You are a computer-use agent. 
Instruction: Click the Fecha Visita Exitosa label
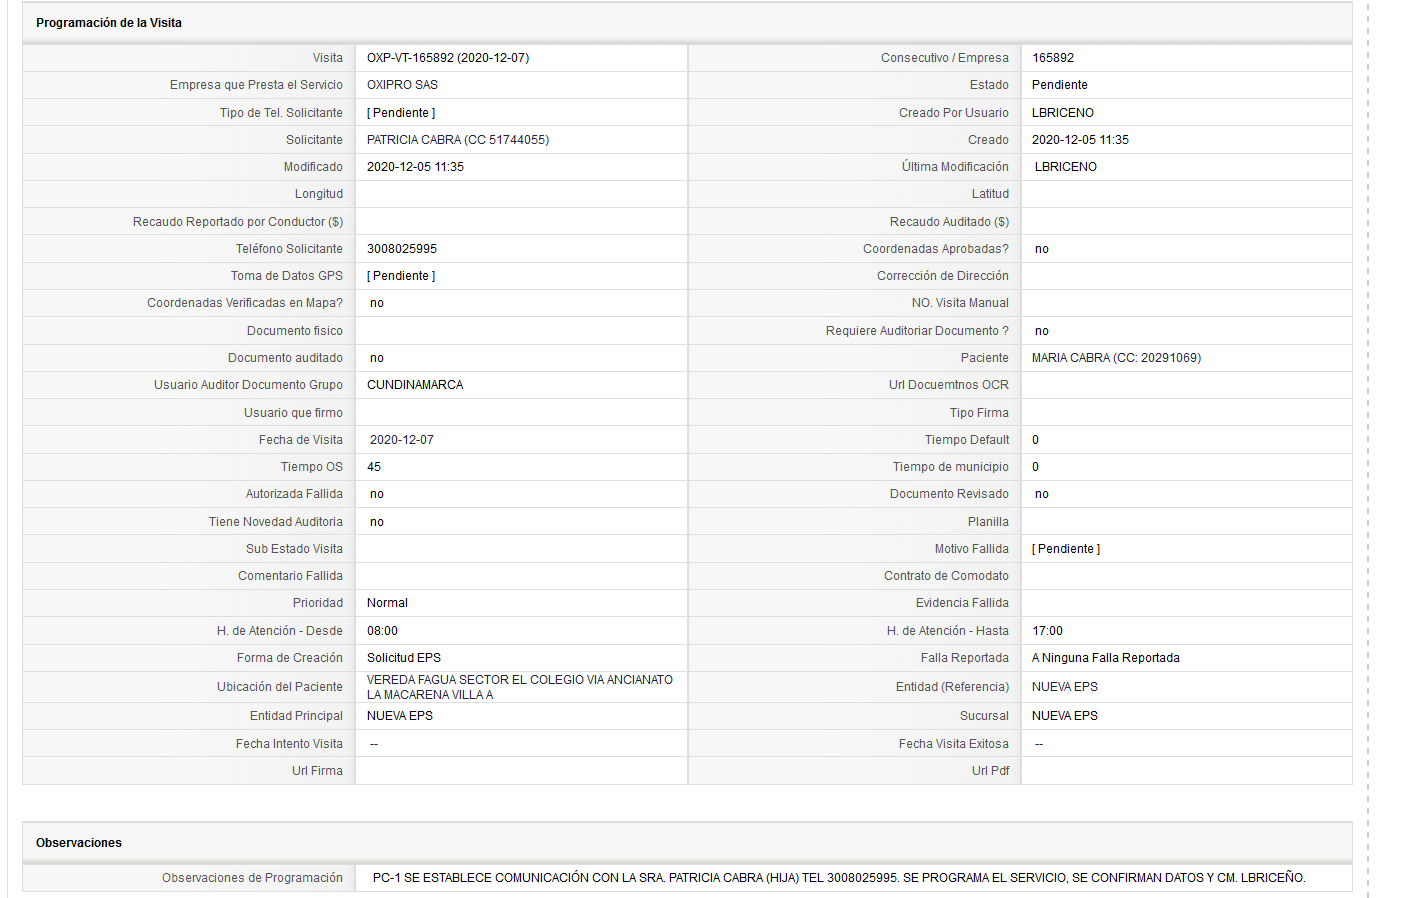[x=954, y=744]
